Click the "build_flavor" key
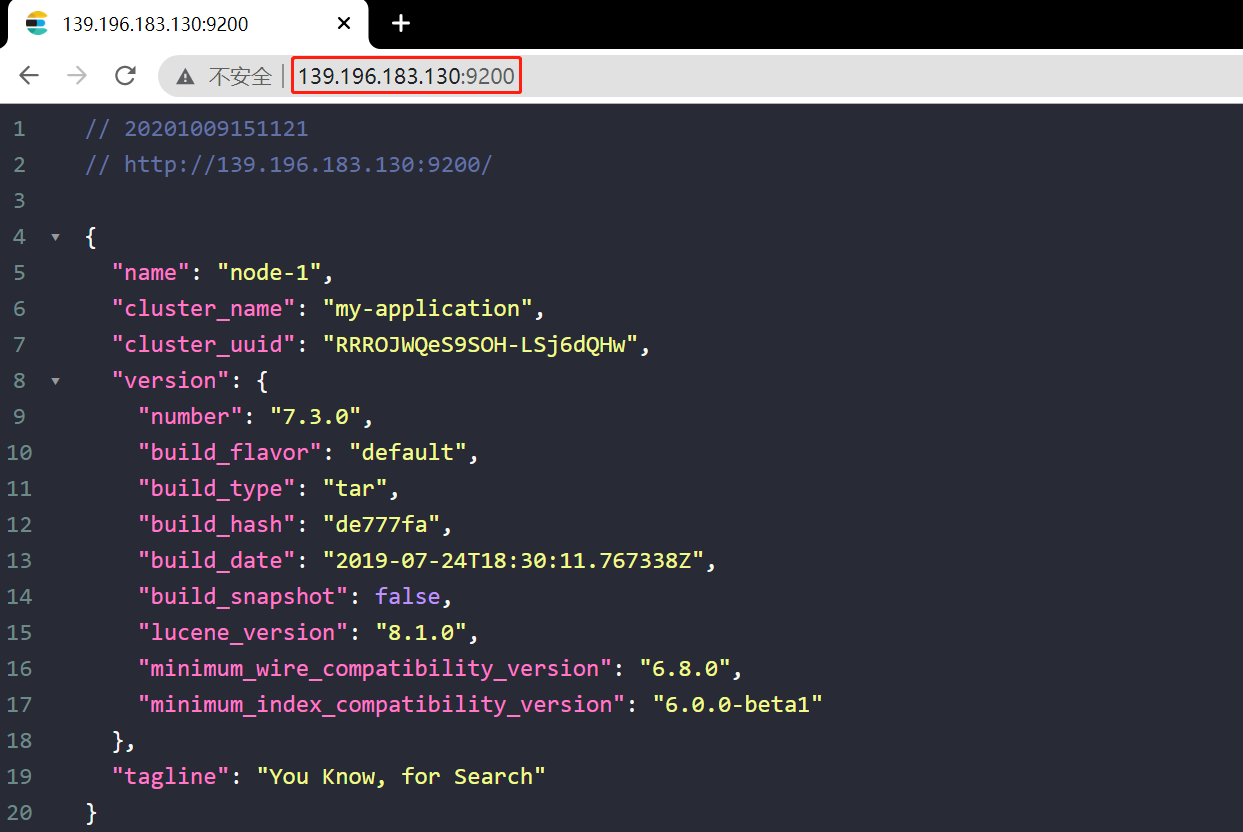This screenshot has width=1243, height=832. pos(229,453)
